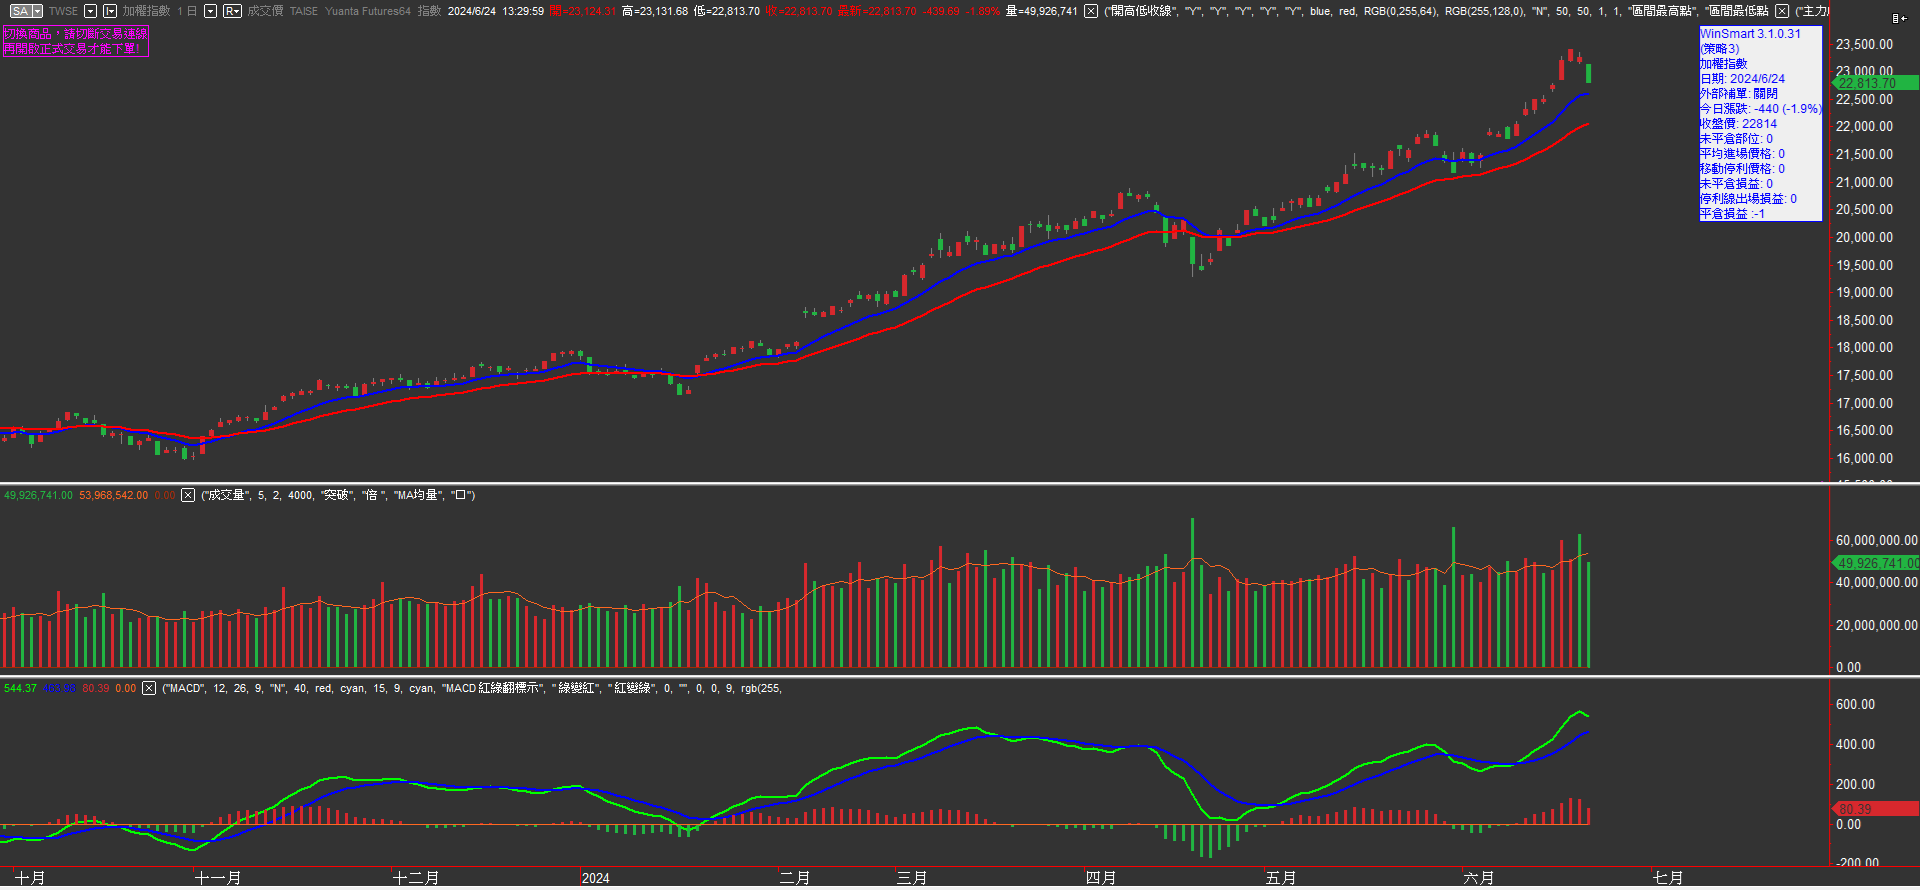The image size is (1920, 890).
Task: Click the Yuanta Futures64 label
Action: click(x=368, y=11)
